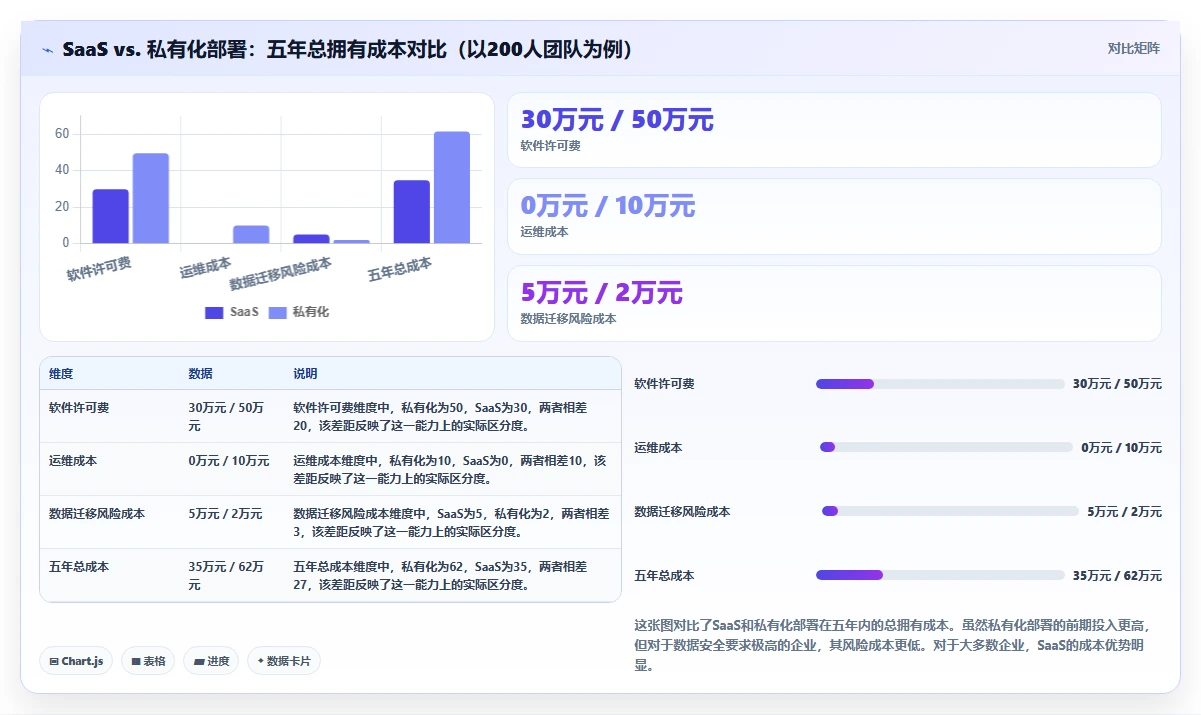
Task: Click the Chart.js tag chip
Action: (76, 661)
